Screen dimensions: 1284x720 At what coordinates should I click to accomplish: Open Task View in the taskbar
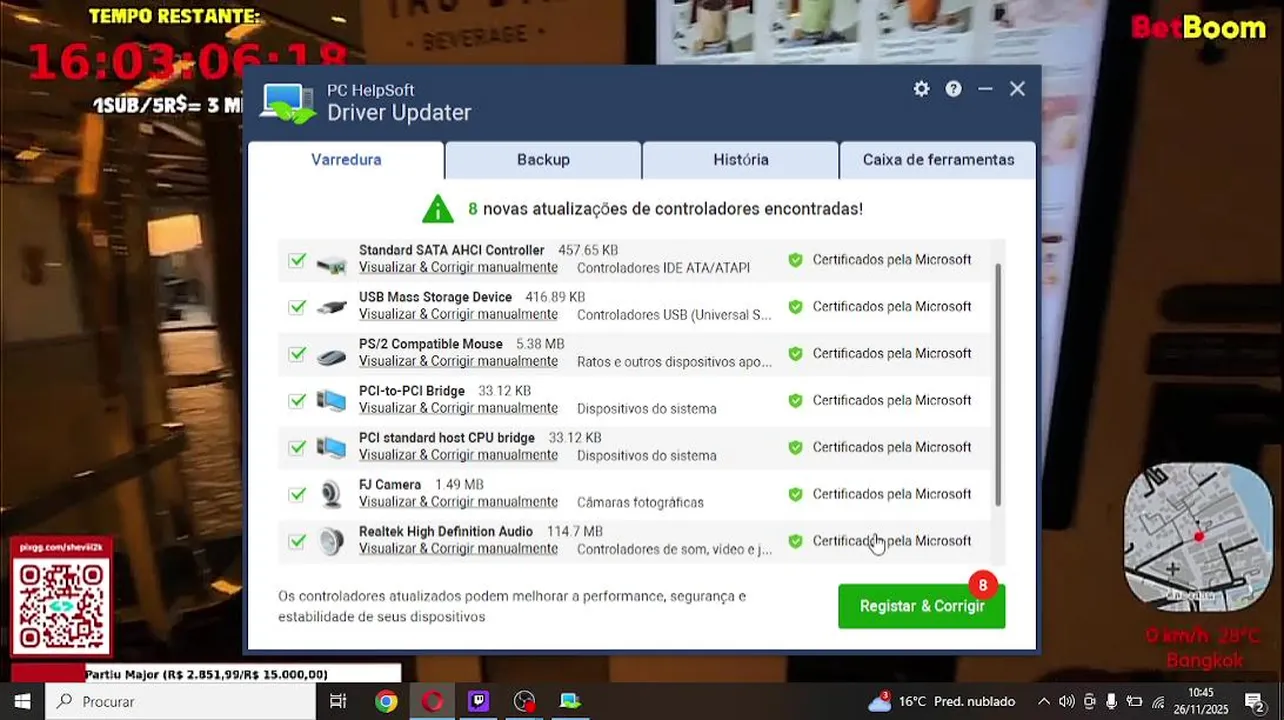pos(338,701)
